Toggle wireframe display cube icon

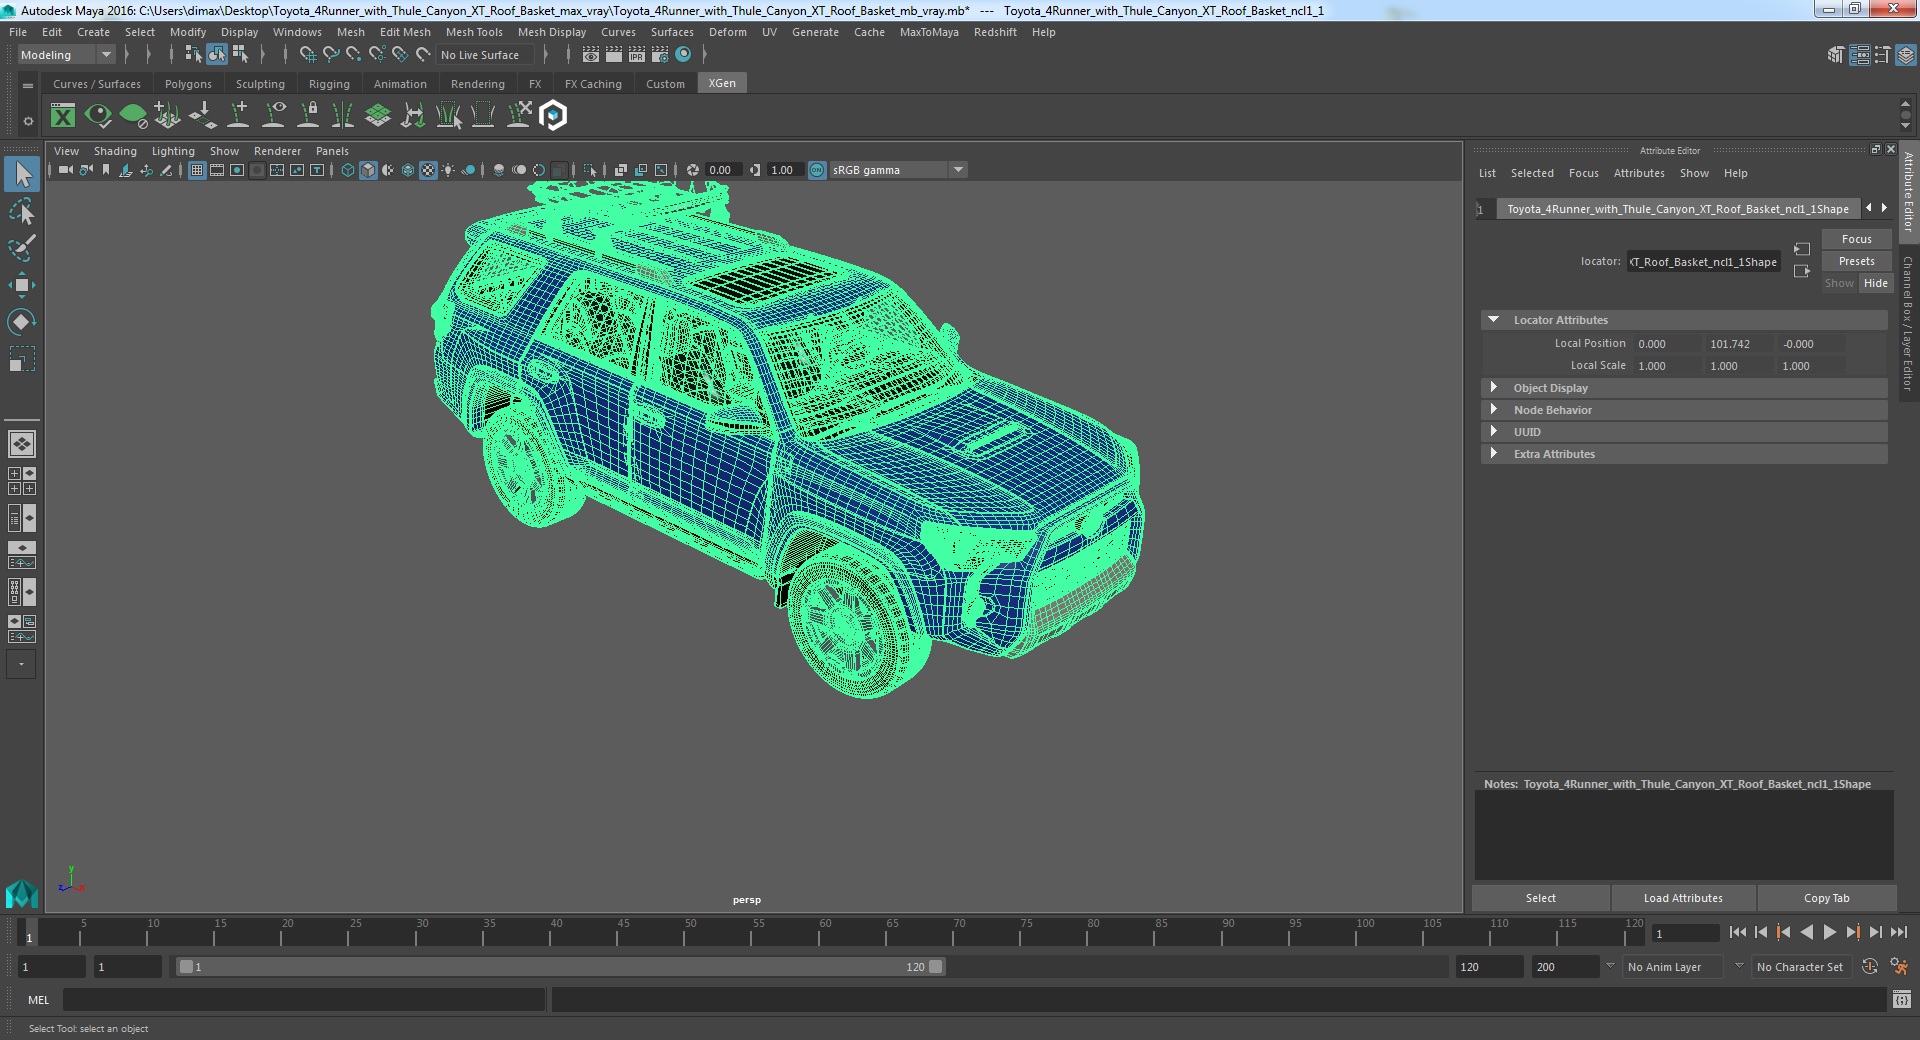(348, 170)
